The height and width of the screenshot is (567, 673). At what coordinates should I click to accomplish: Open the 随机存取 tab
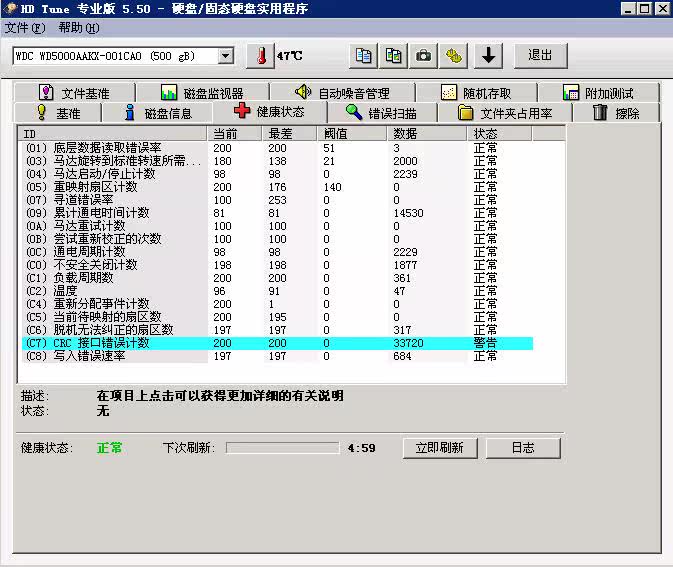point(476,93)
